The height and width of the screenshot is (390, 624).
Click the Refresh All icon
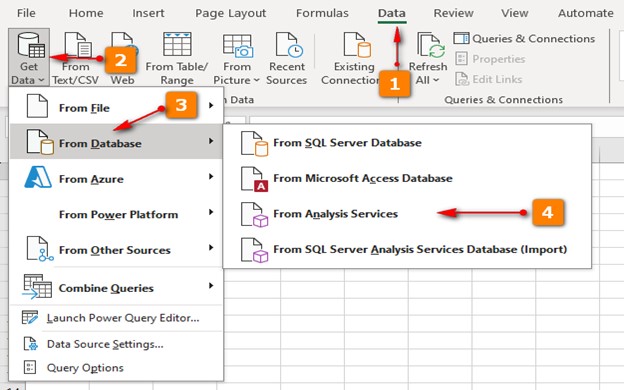431,45
